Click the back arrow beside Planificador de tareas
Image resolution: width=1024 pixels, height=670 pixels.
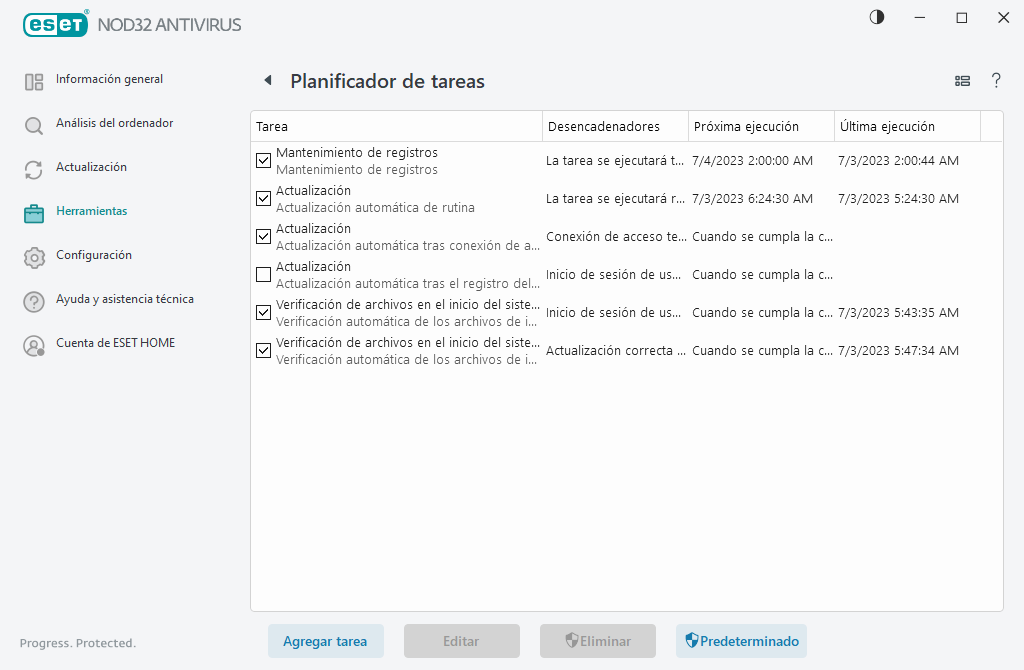pos(266,80)
